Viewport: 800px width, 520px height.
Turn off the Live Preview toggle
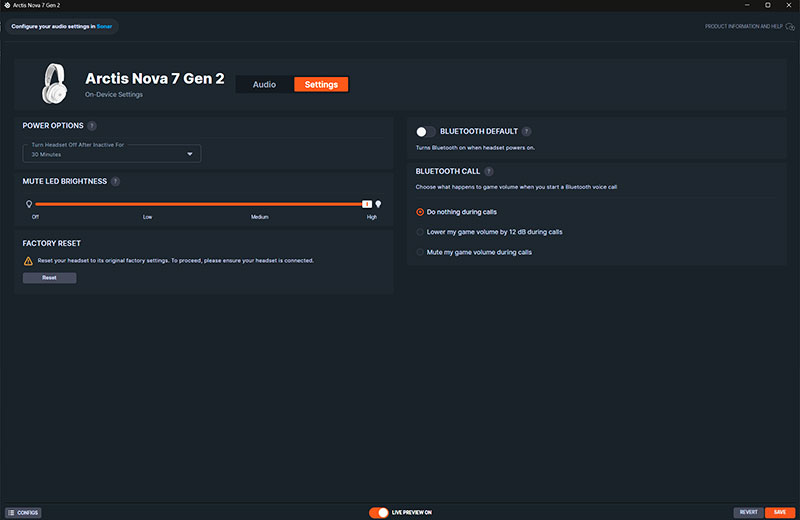point(379,512)
